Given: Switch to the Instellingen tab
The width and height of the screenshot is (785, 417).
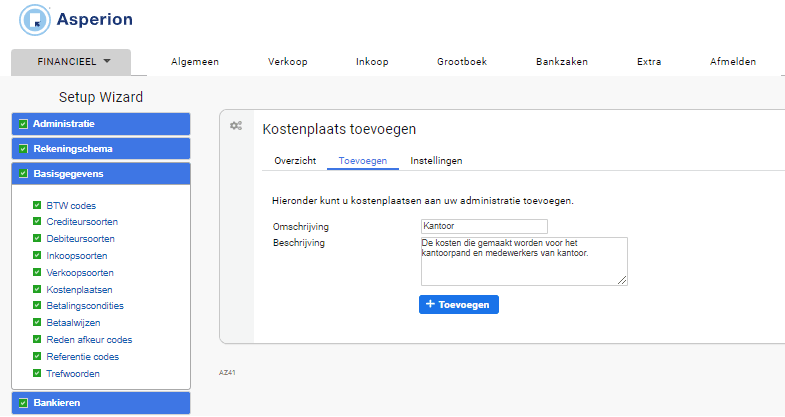Looking at the screenshot, I should click(x=436, y=161).
